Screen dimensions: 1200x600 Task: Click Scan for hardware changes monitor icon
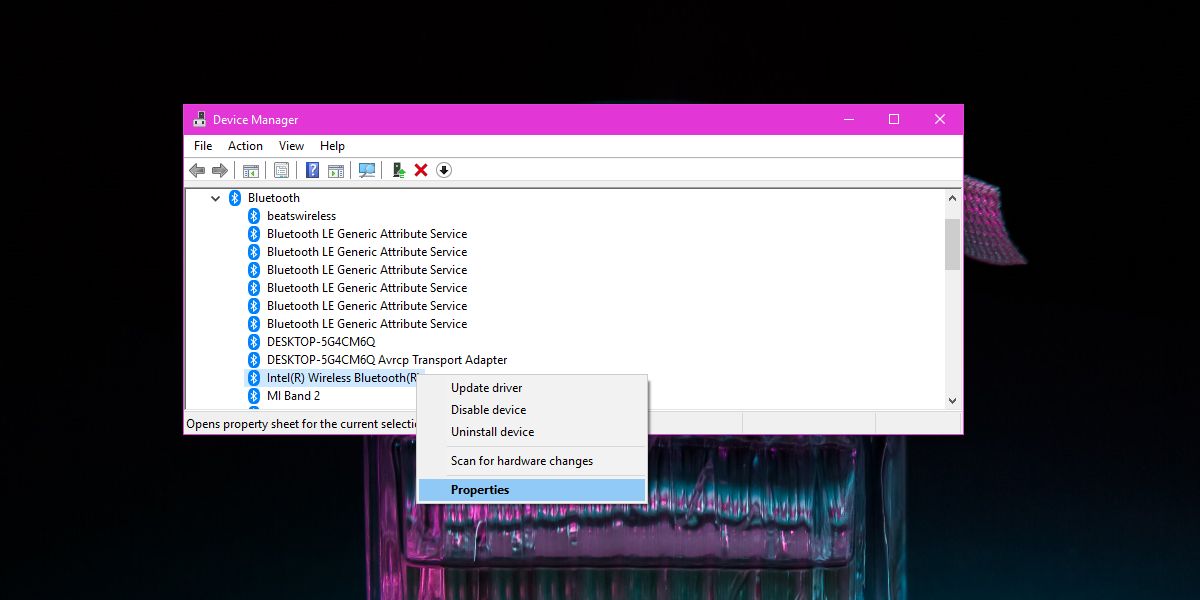pos(367,171)
